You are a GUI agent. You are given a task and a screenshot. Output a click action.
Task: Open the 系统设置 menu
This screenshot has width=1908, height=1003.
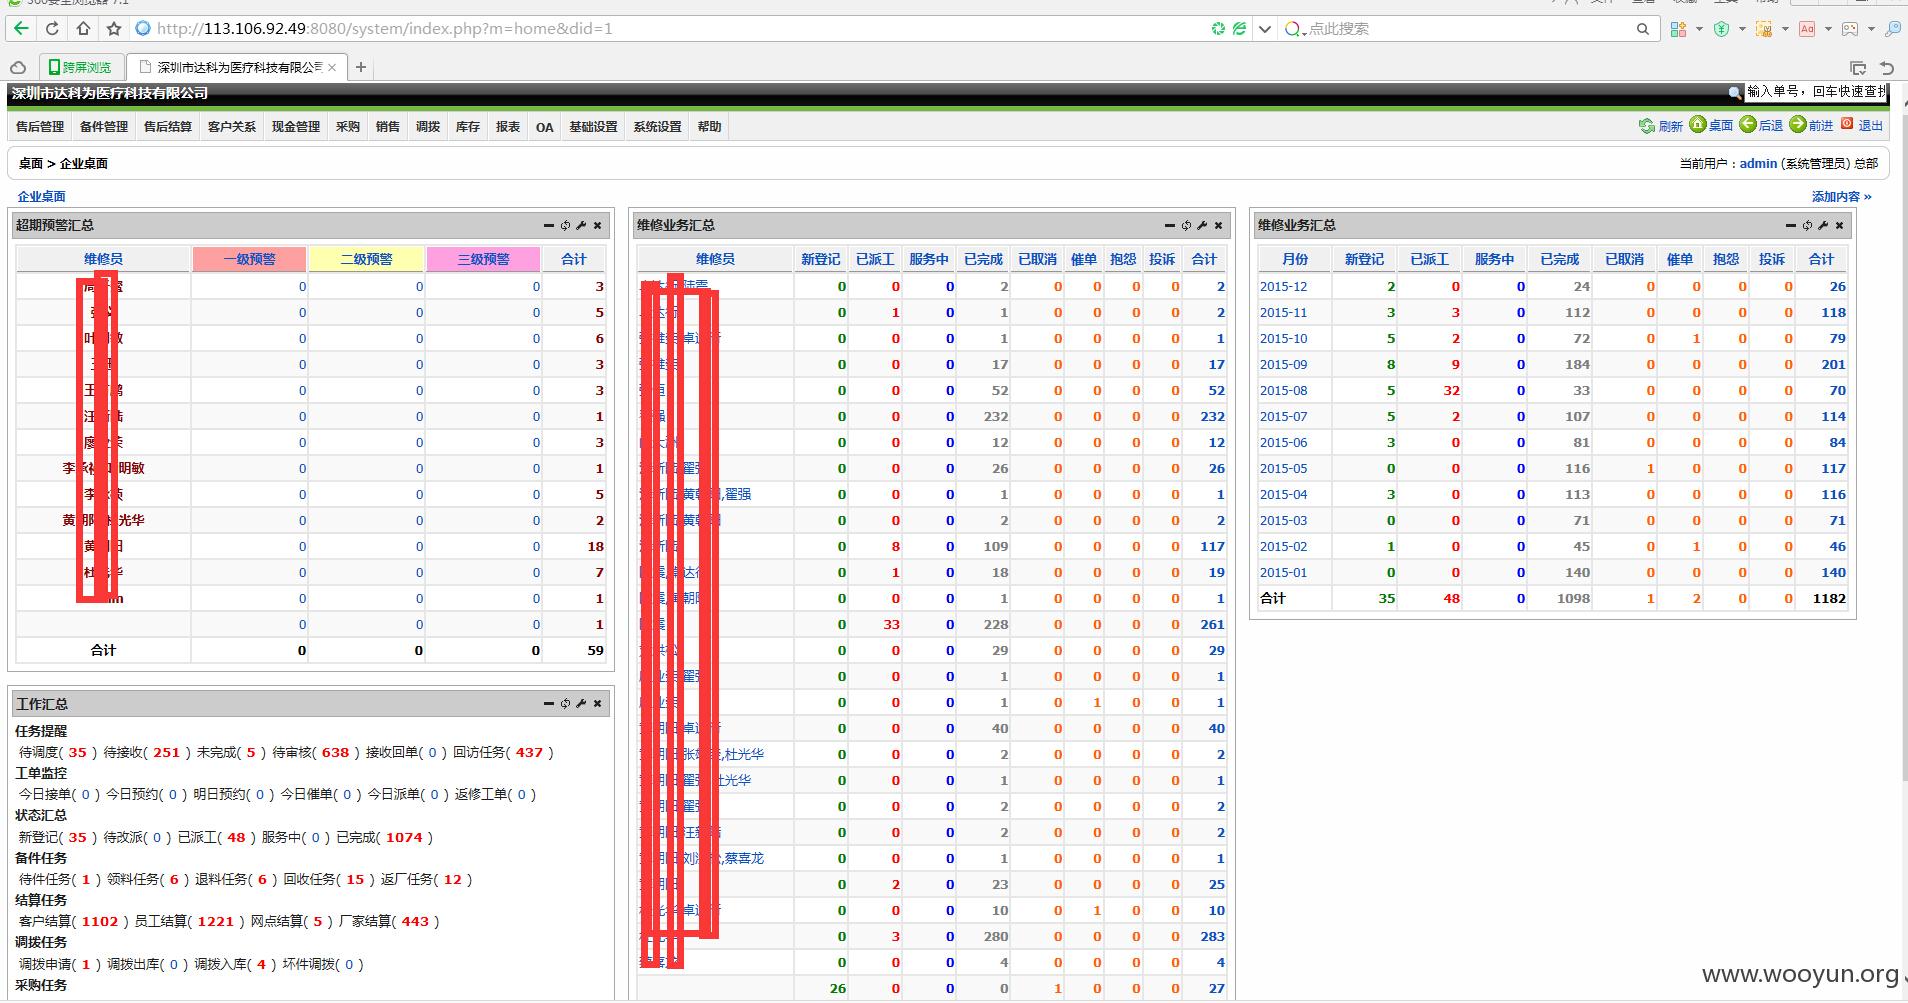point(658,127)
